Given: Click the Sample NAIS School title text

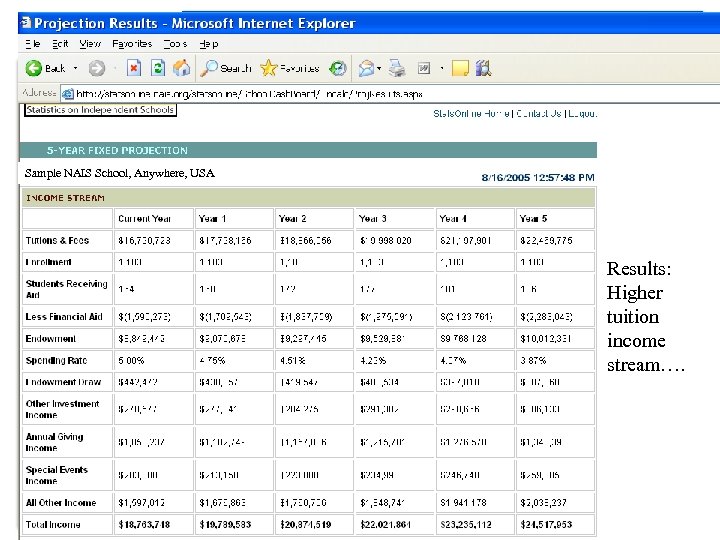Looking at the screenshot, I should pos(119,173).
